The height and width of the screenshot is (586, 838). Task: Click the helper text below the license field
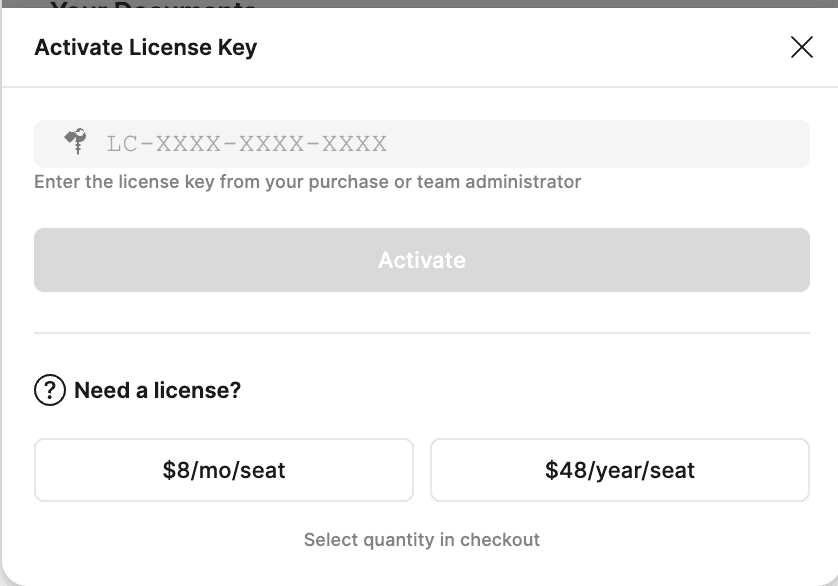[307, 182]
